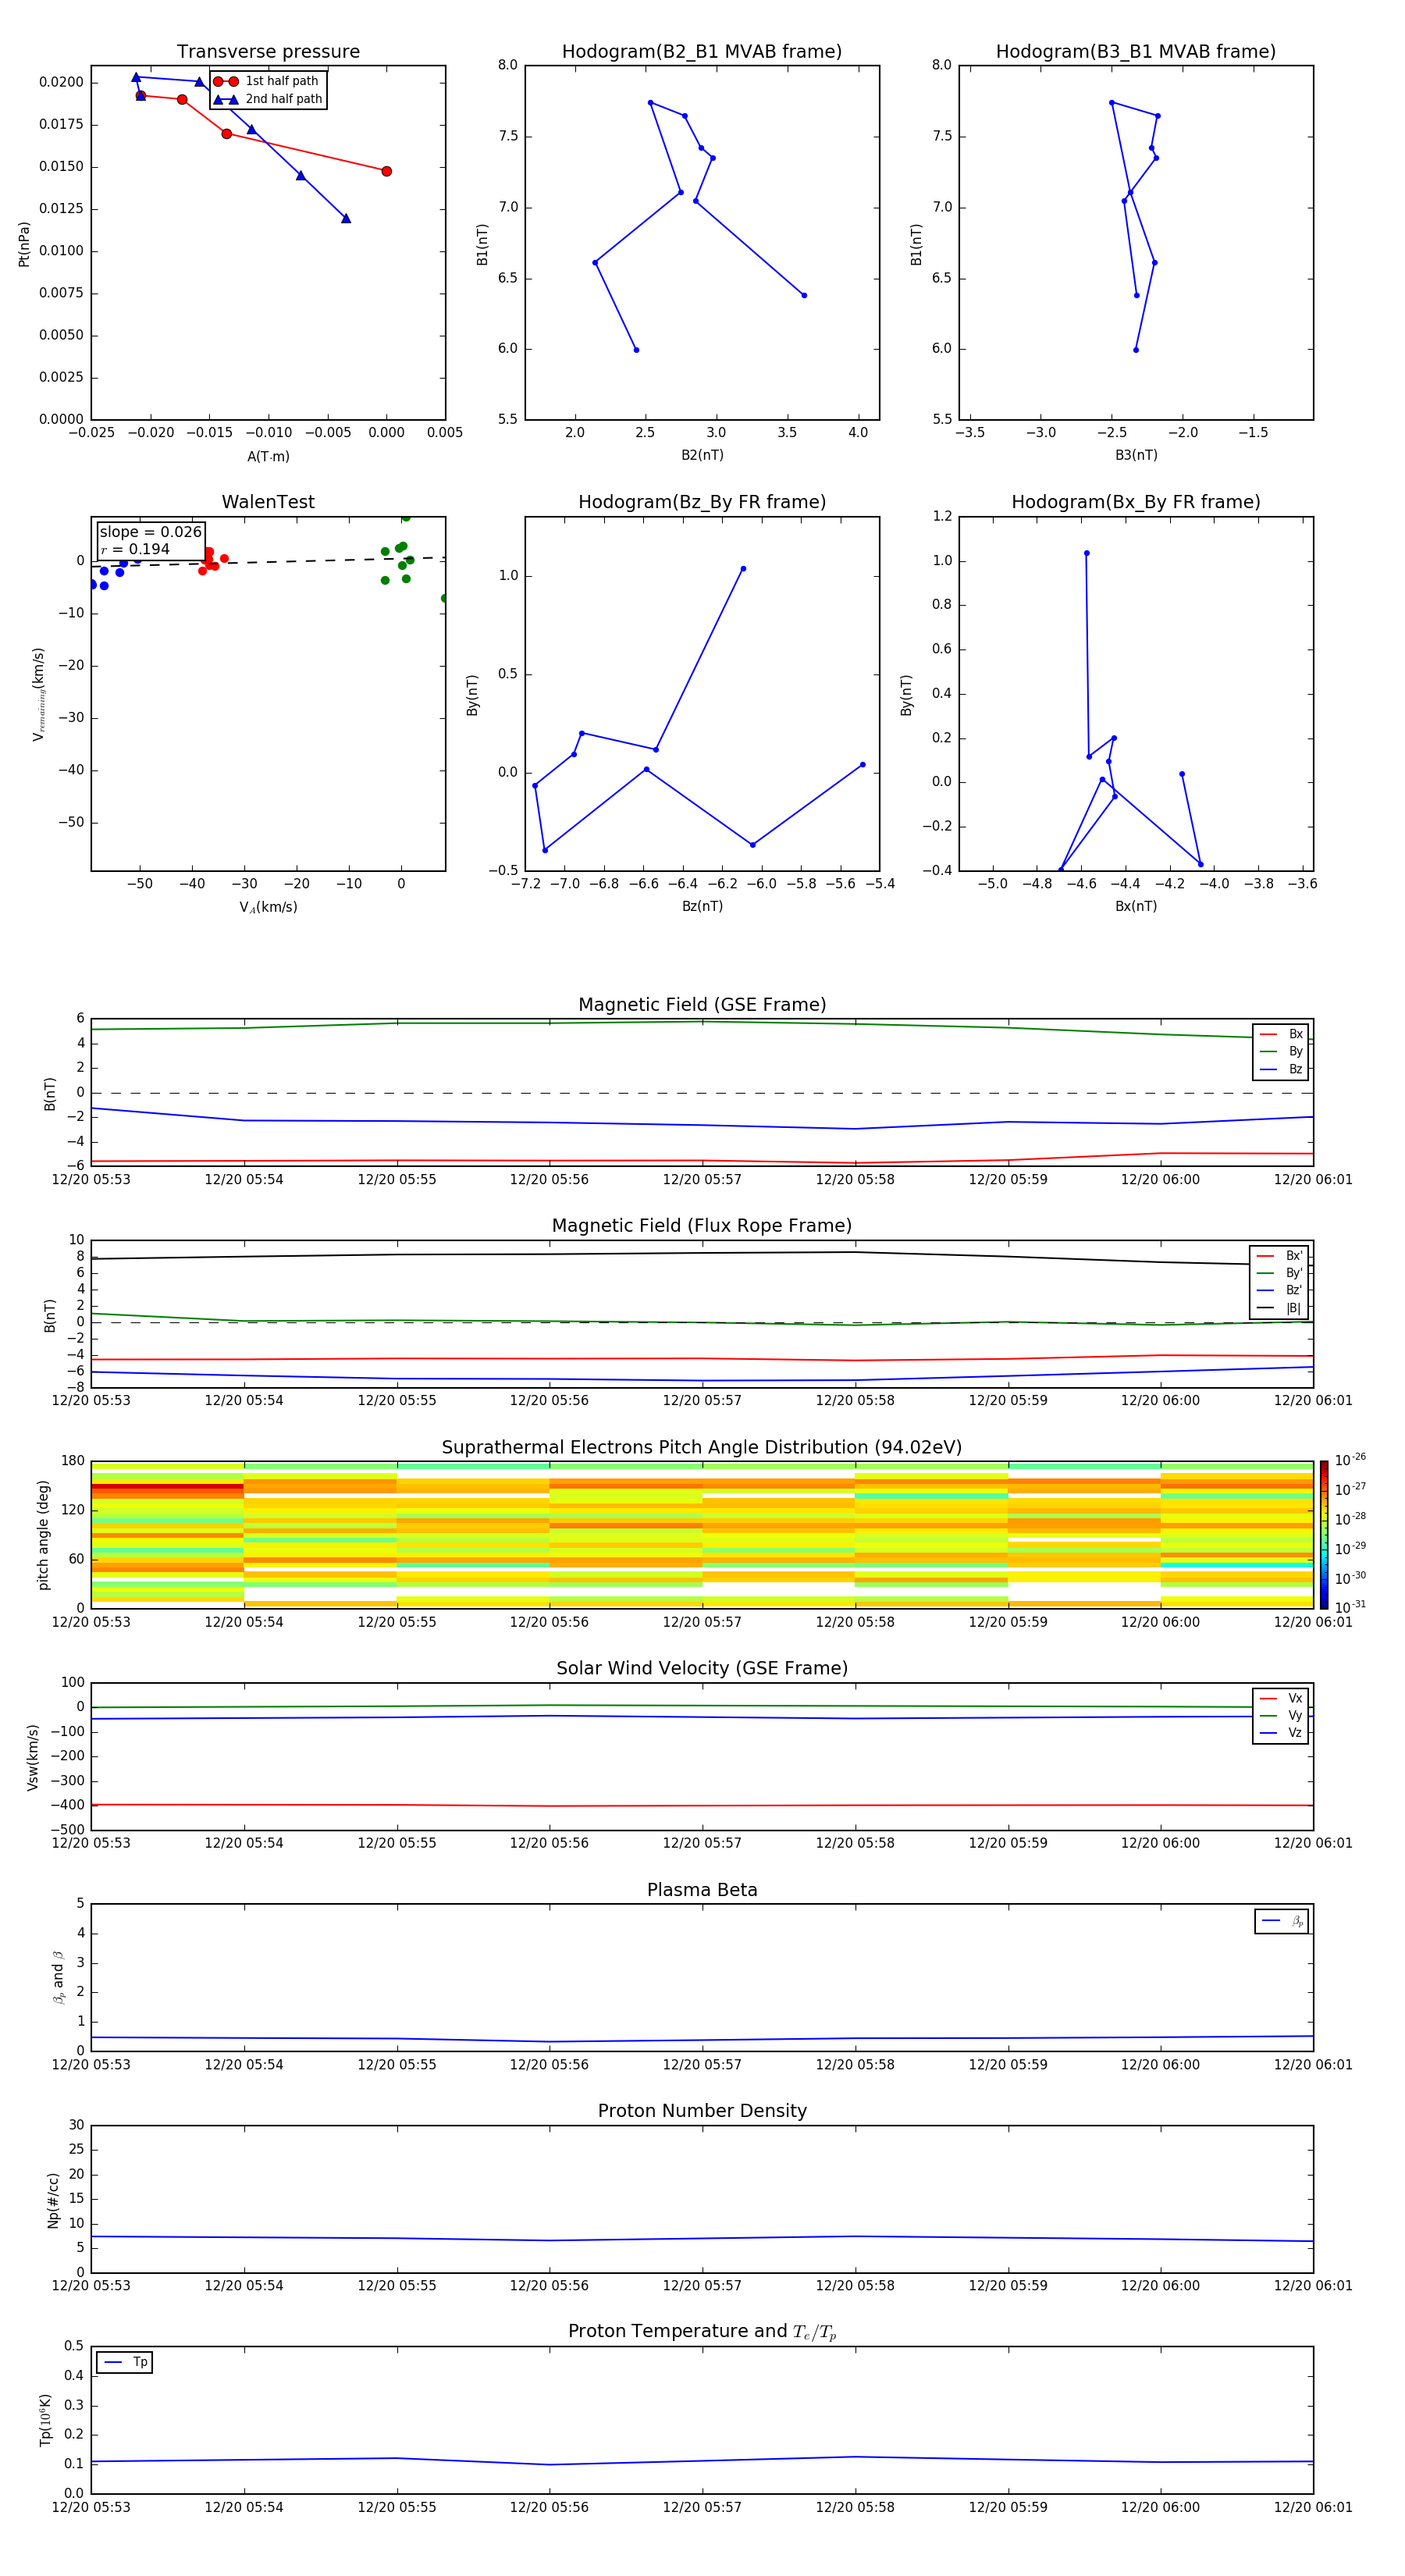Click the 'slope = 0.026' annotation

click(x=150, y=532)
